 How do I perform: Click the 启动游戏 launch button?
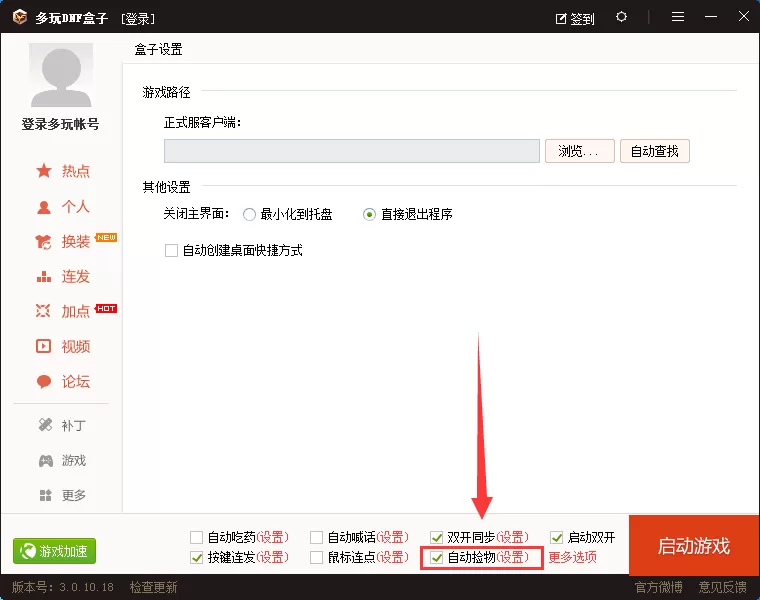pyautogui.click(x=694, y=546)
